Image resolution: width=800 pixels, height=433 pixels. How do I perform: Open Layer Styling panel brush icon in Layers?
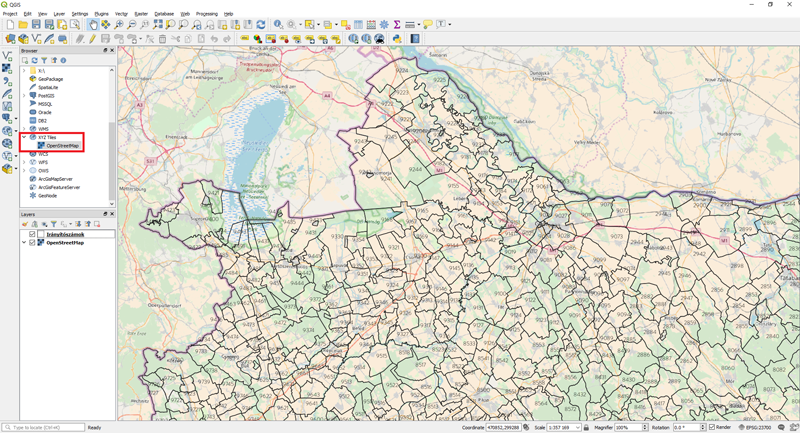coord(24,224)
